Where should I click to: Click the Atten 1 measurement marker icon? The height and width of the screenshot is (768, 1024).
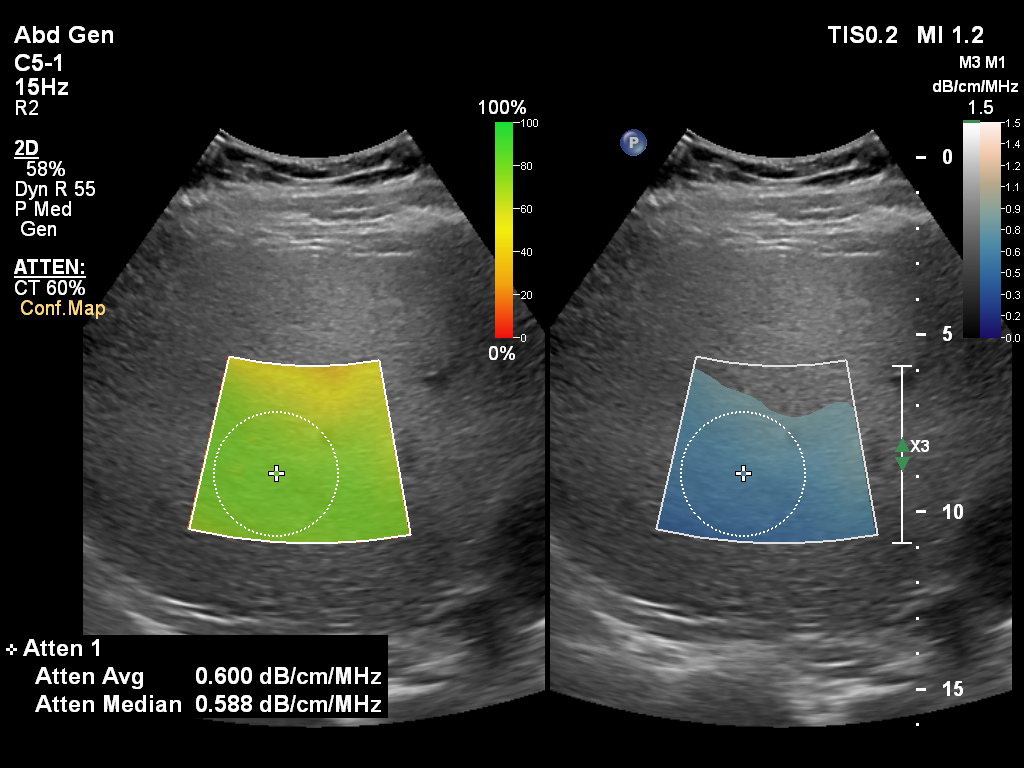click(11, 650)
